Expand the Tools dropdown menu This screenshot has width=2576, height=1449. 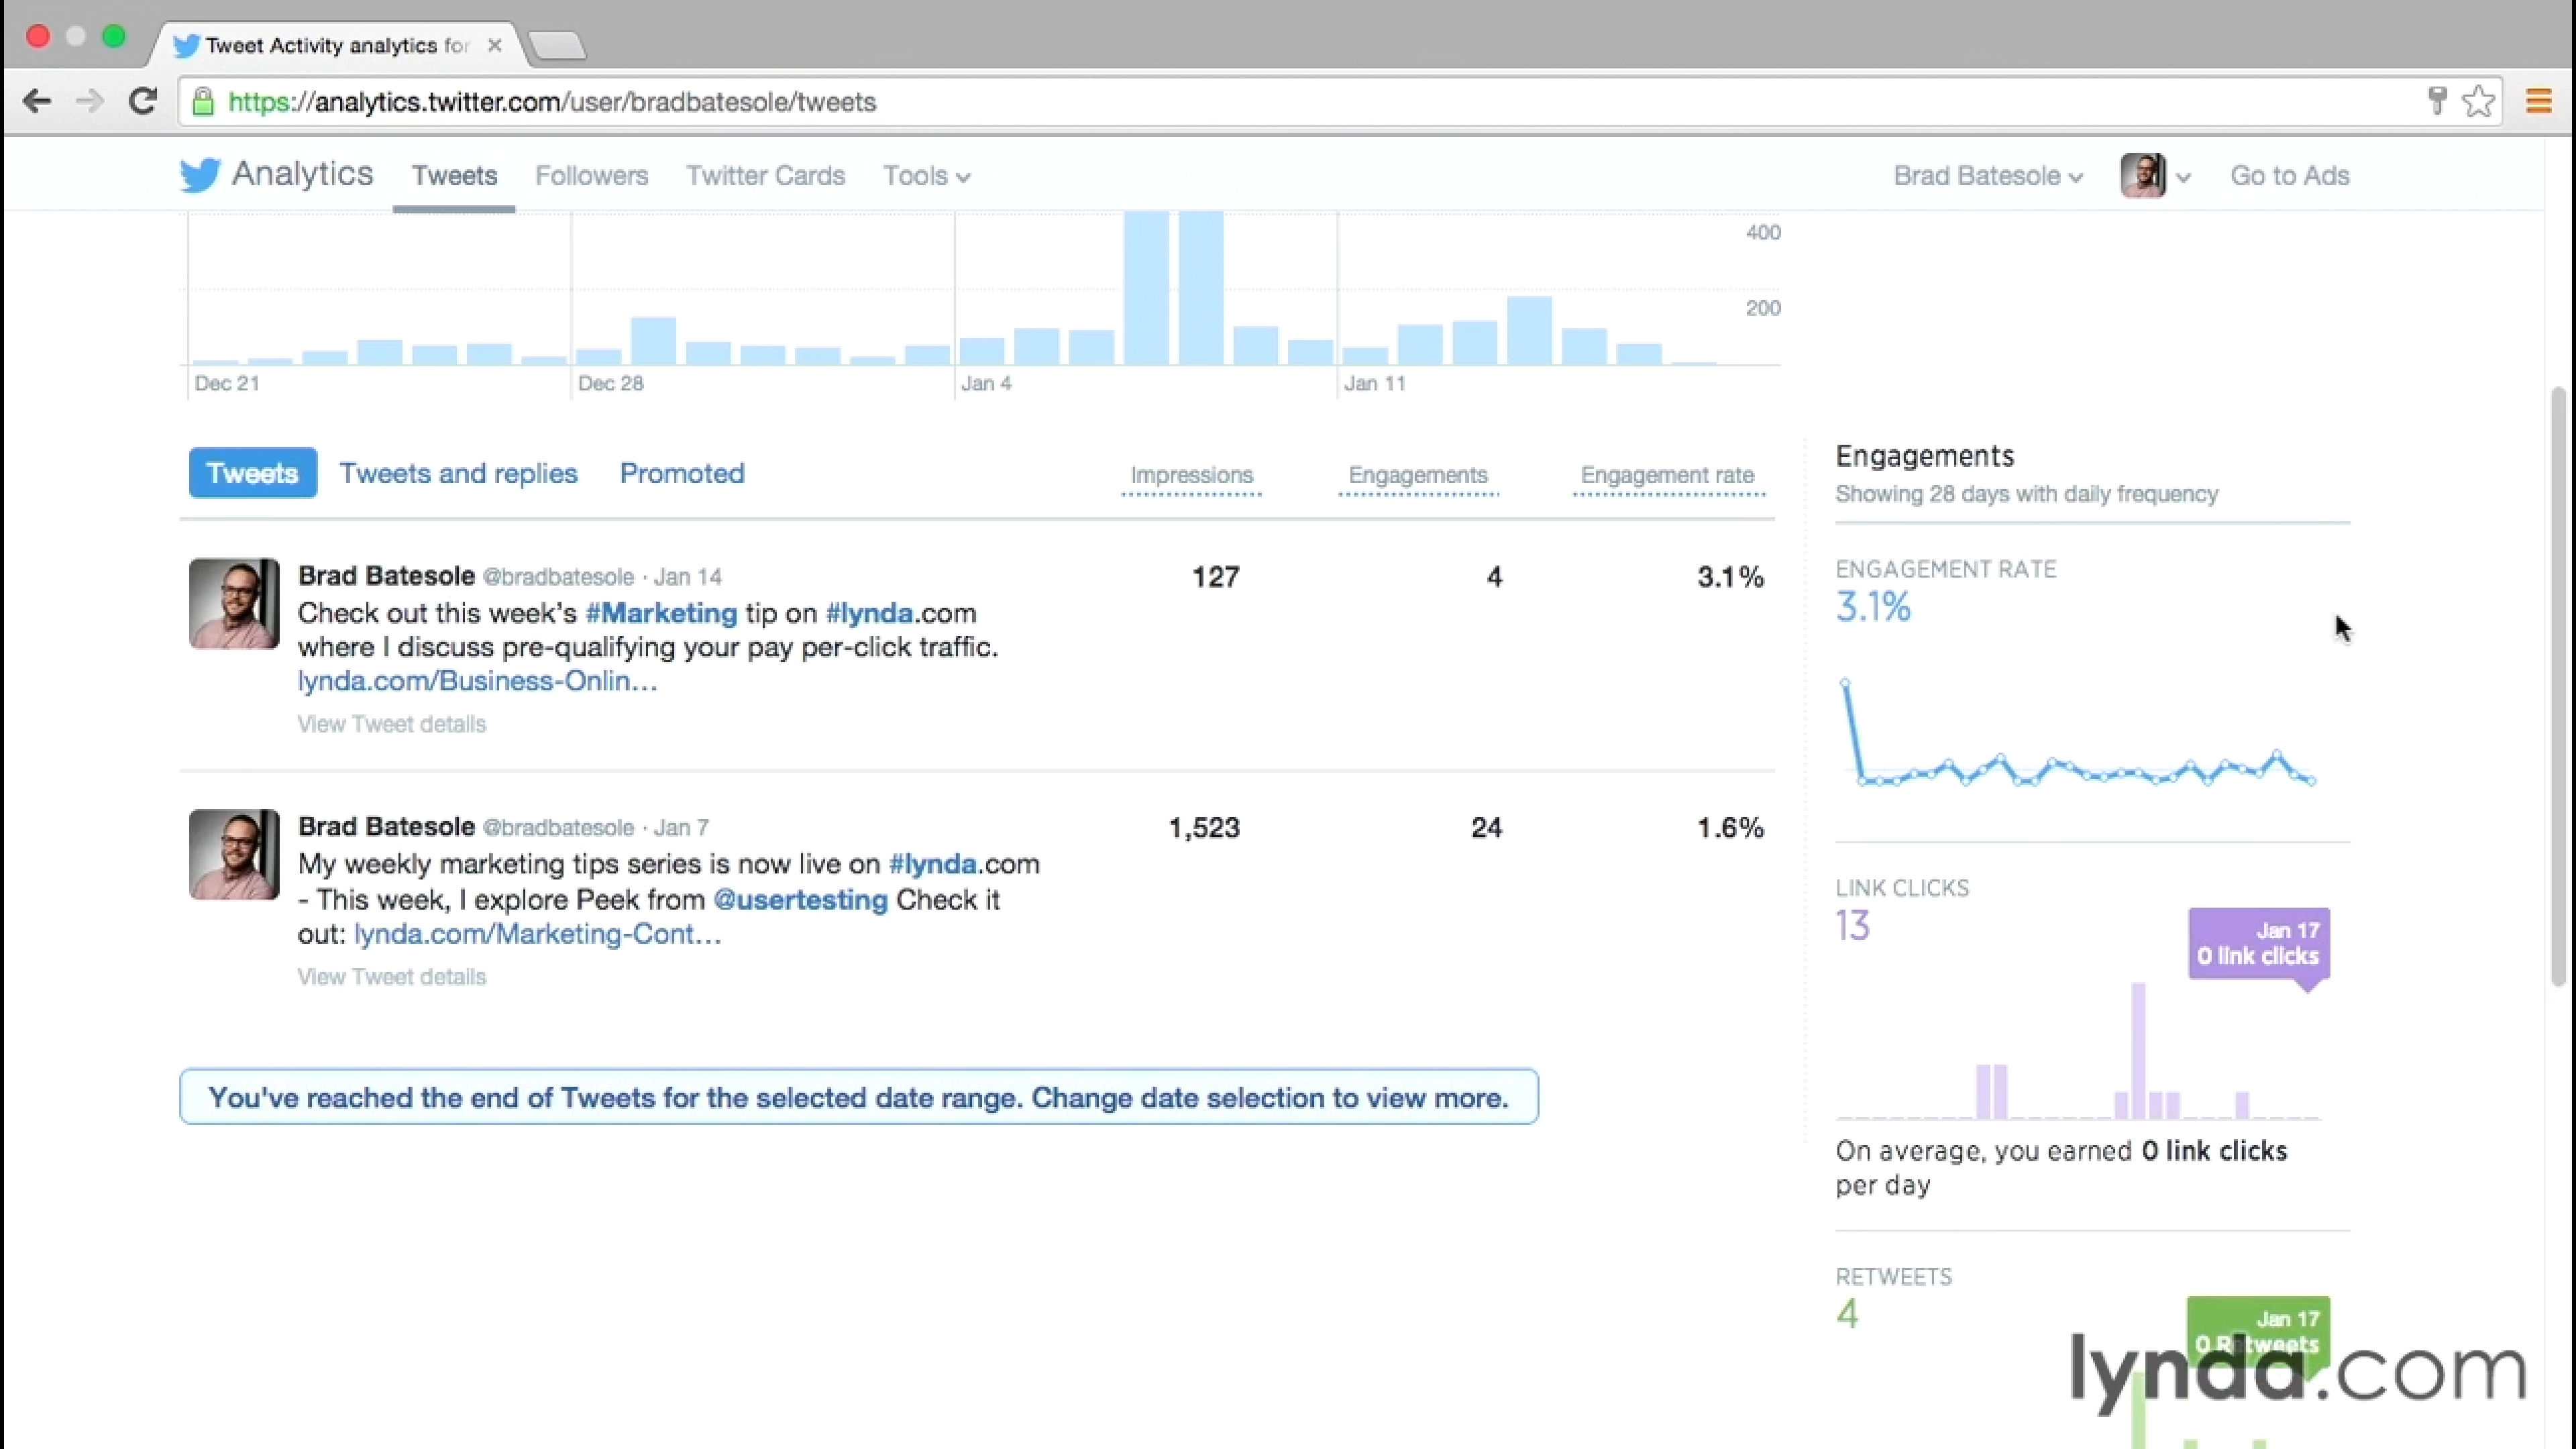pos(925,176)
